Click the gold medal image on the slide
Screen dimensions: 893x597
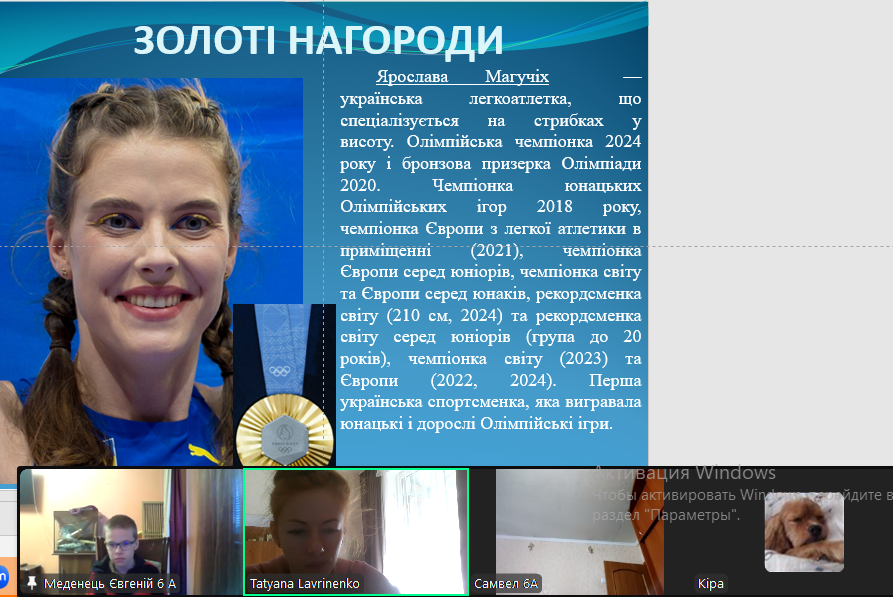[x=284, y=385]
